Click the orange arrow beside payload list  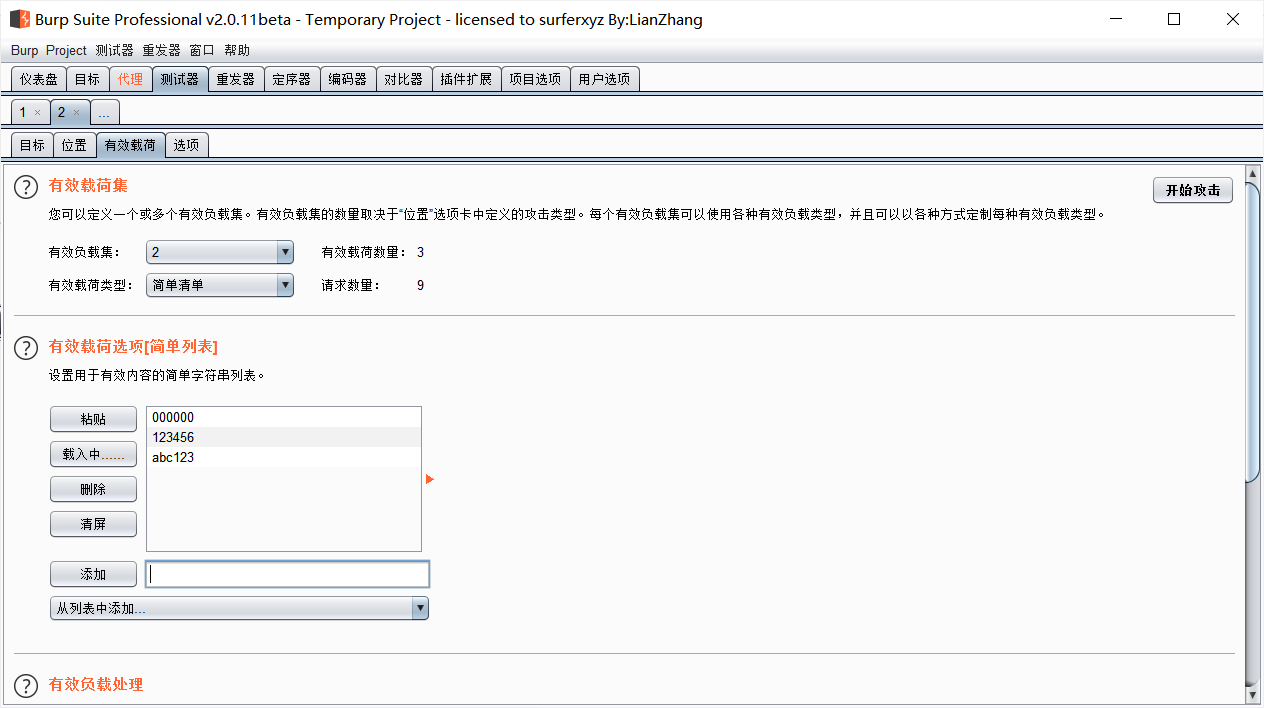[x=430, y=479]
